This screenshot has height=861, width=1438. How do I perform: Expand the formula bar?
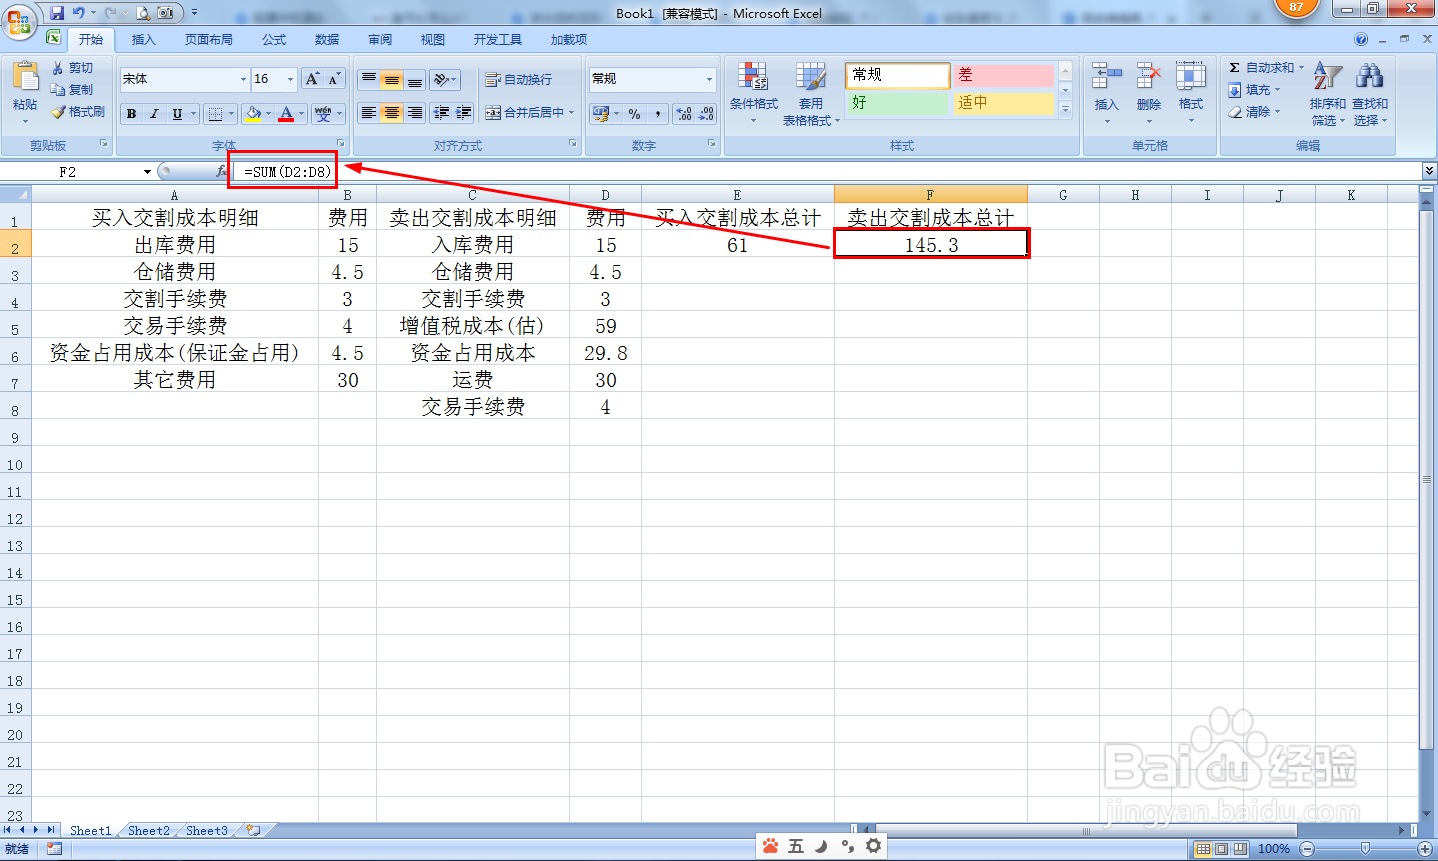point(1429,172)
